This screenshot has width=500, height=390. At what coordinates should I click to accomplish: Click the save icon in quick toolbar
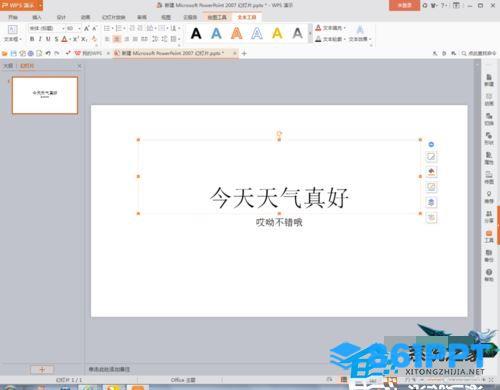[14, 53]
